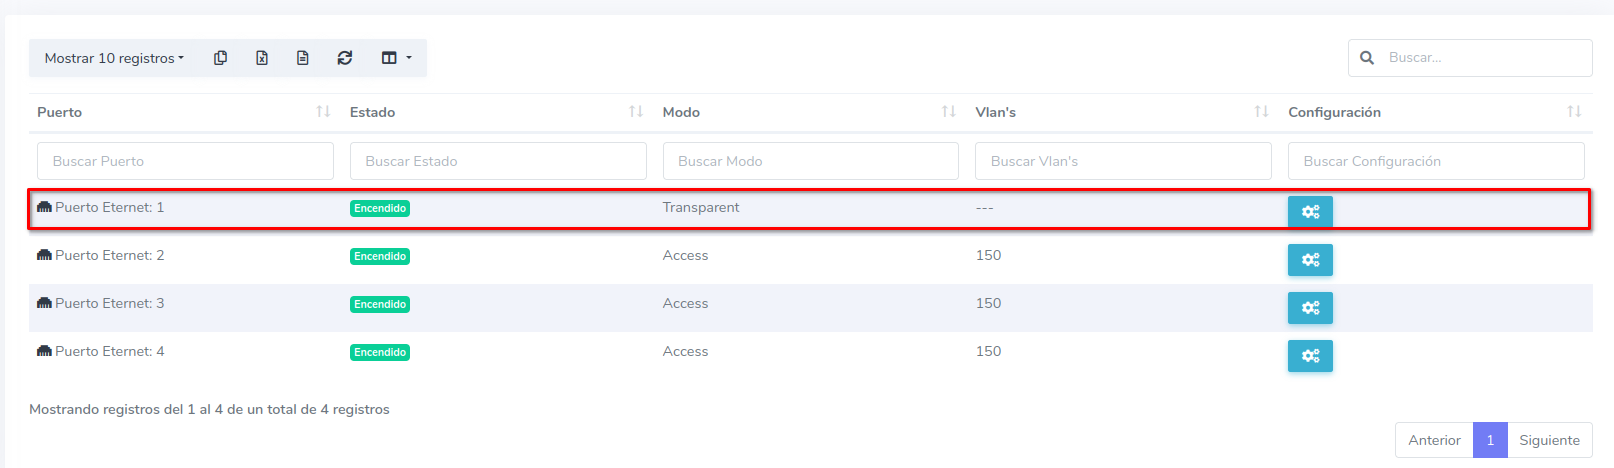Go to the Siguiente page
The width and height of the screenshot is (1614, 468).
coord(1549,440)
